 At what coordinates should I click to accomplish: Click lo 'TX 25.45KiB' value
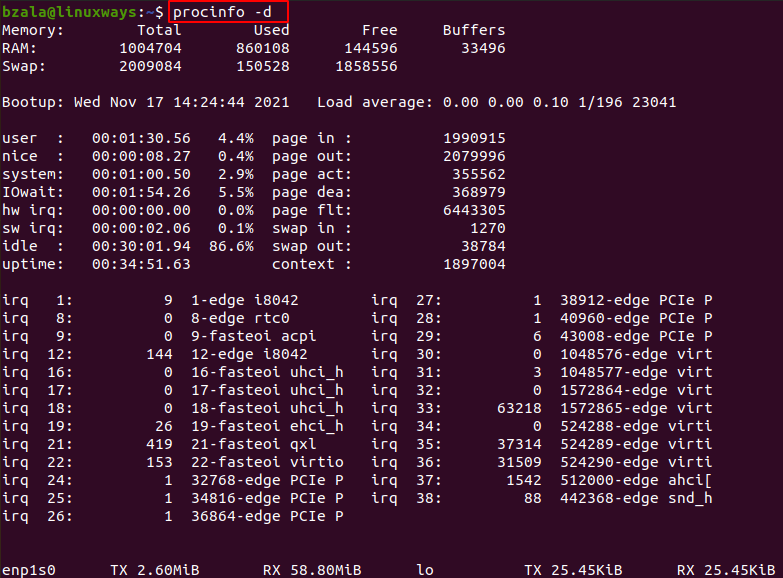point(573,570)
